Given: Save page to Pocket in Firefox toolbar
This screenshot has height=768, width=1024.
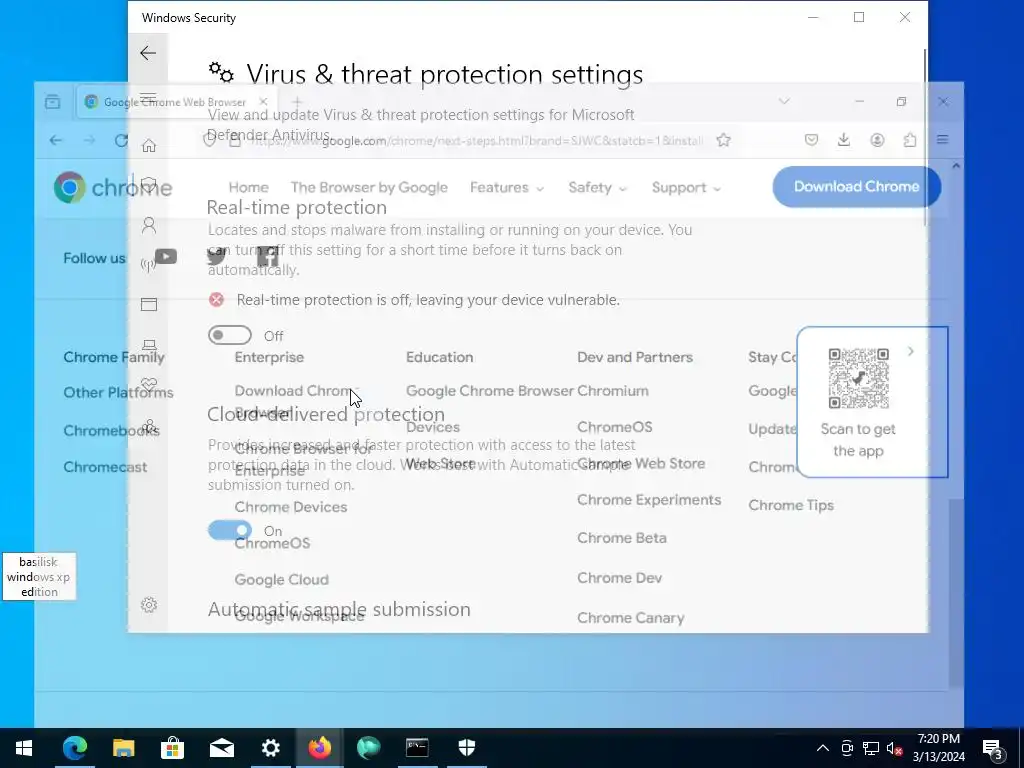Looking at the screenshot, I should [x=811, y=140].
